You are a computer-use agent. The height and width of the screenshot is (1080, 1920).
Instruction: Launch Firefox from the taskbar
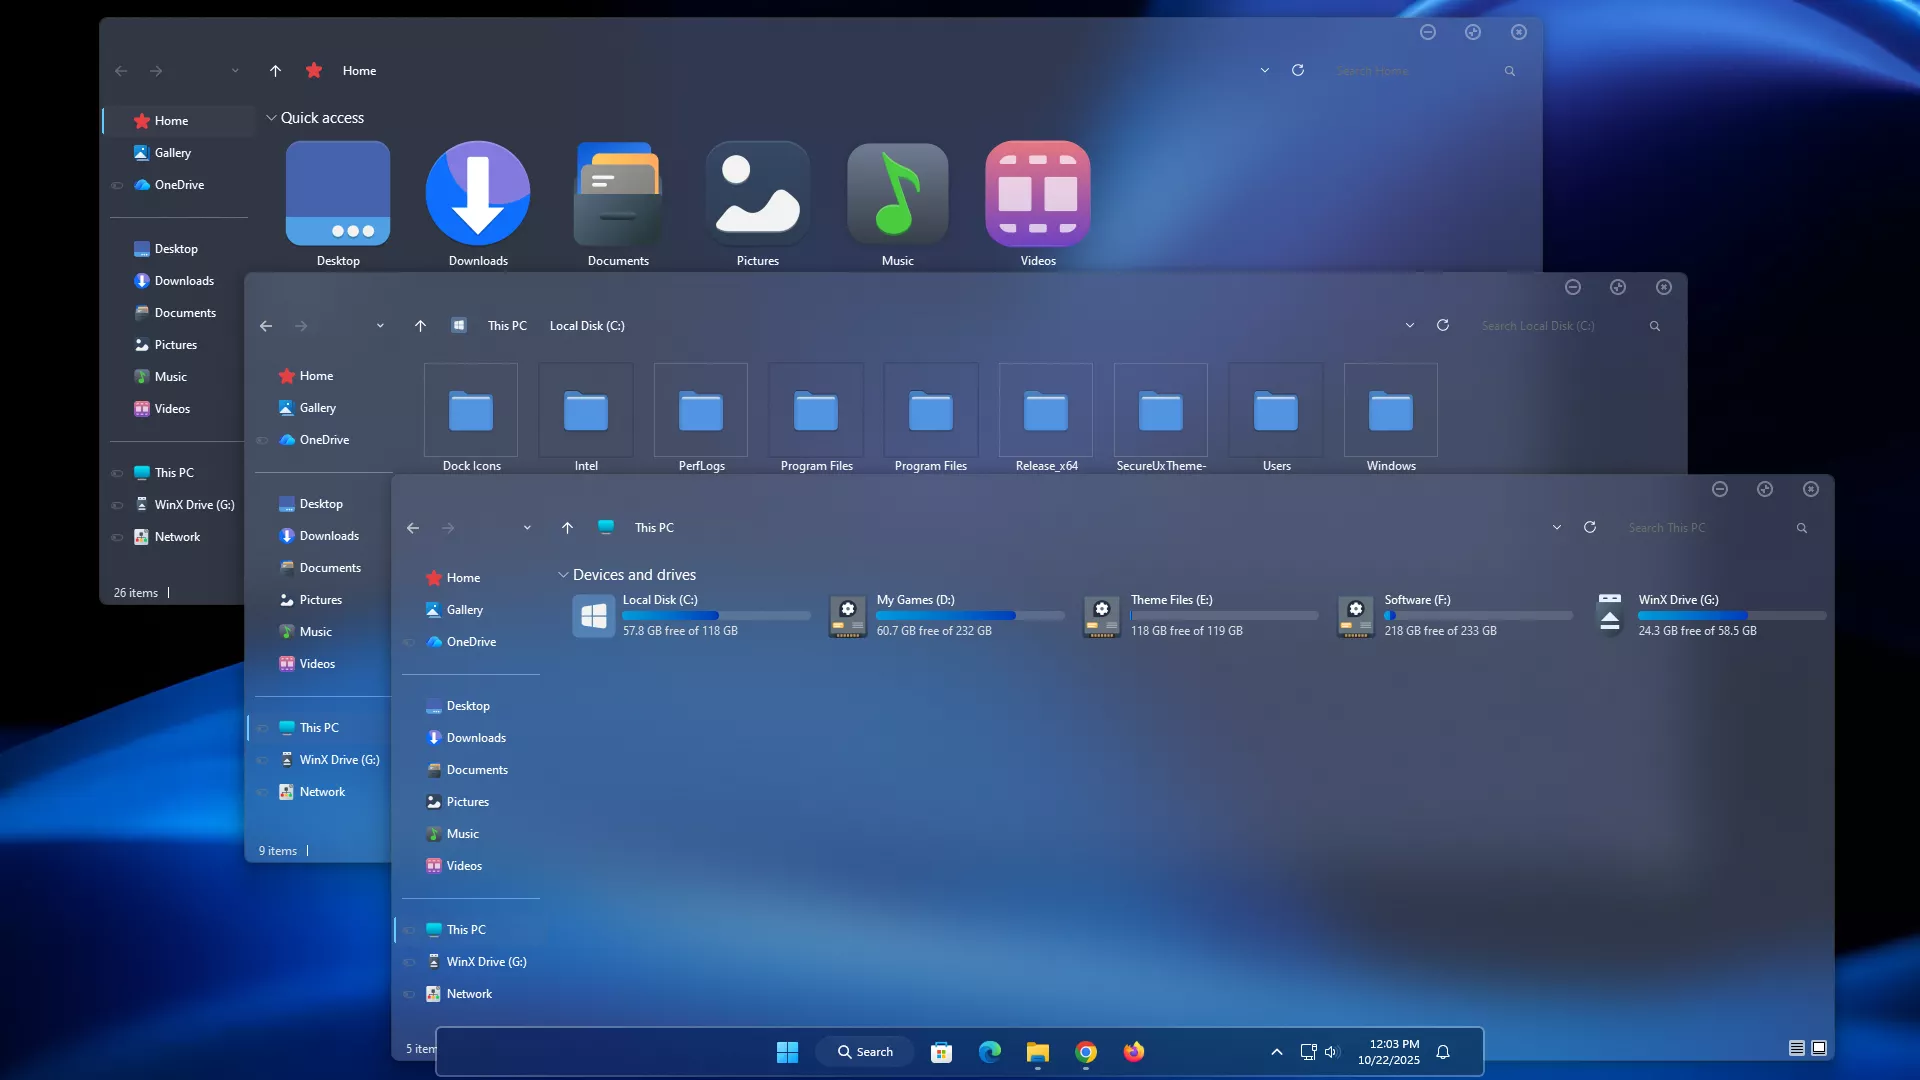1133,1052
